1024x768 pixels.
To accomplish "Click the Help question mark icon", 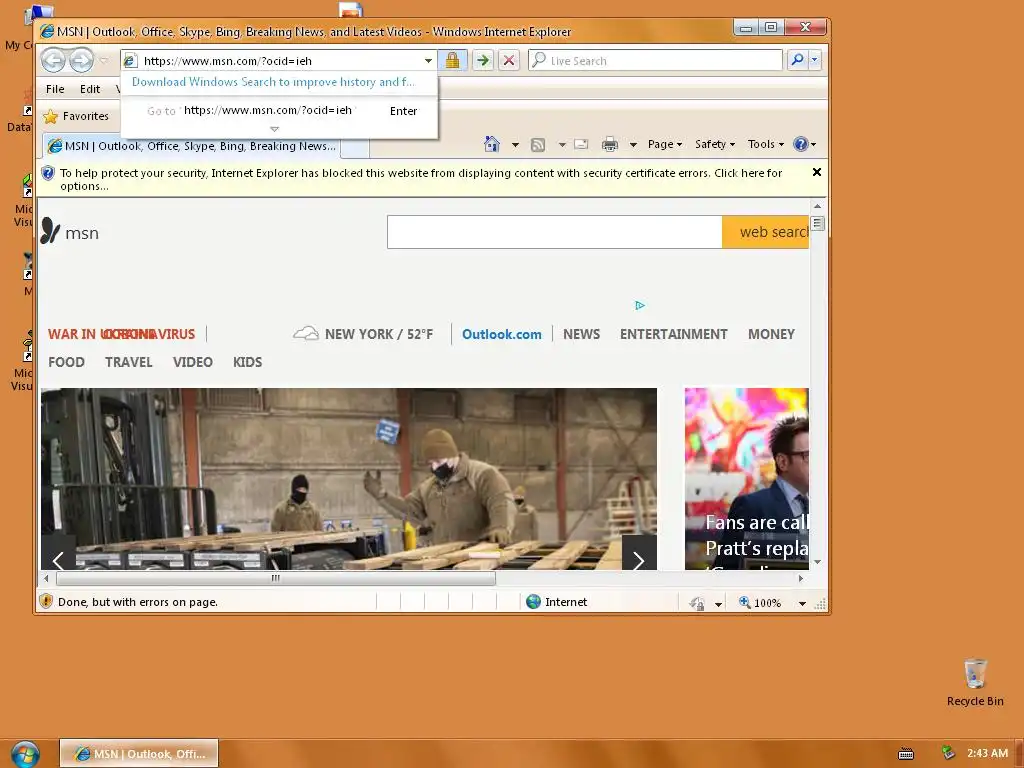I will point(801,144).
